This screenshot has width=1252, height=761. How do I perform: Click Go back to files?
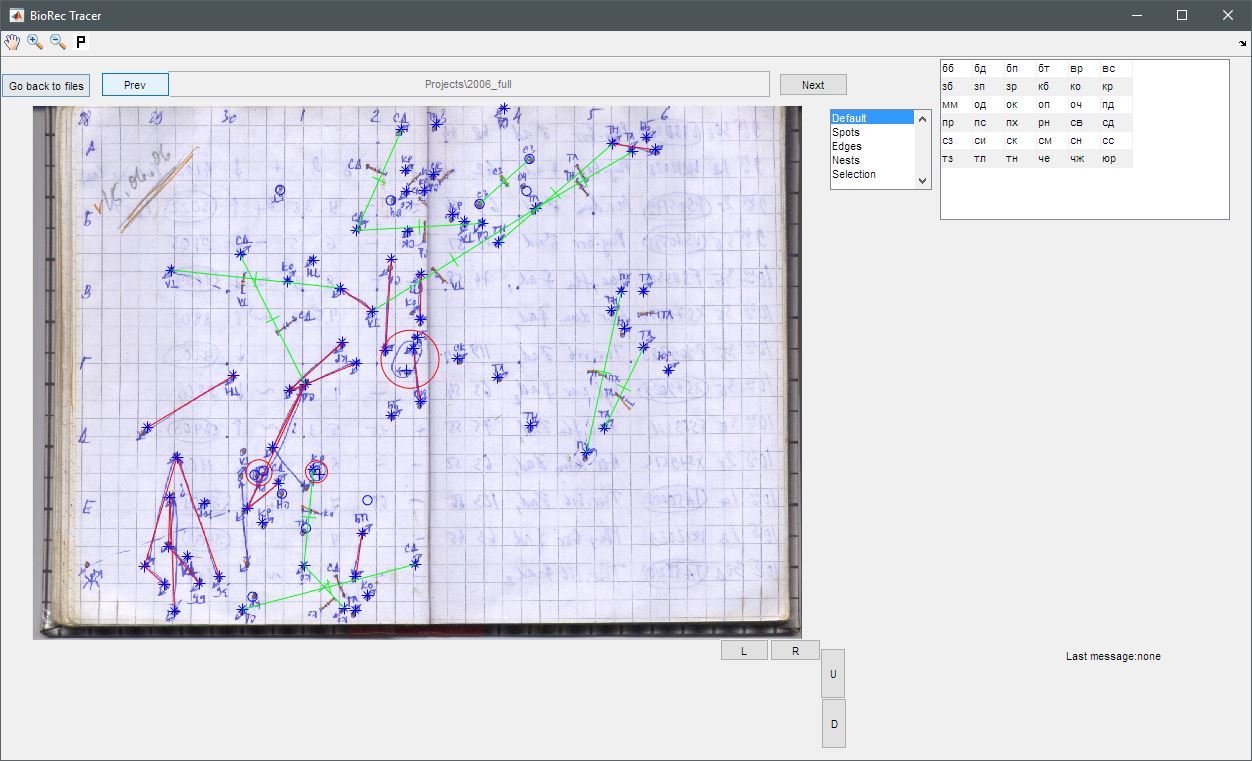click(46, 86)
